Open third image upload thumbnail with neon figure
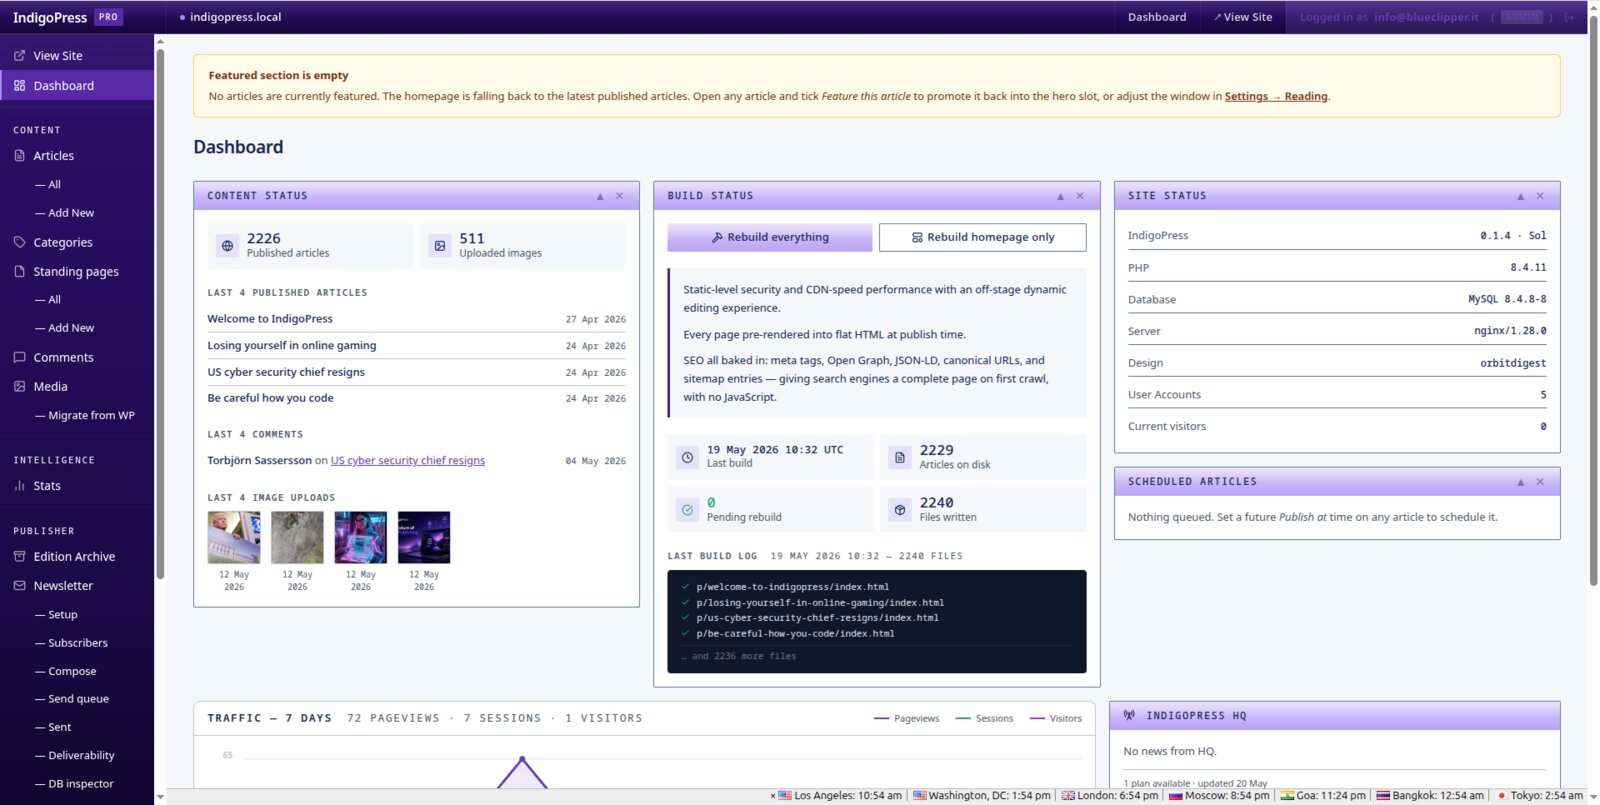 coord(361,538)
